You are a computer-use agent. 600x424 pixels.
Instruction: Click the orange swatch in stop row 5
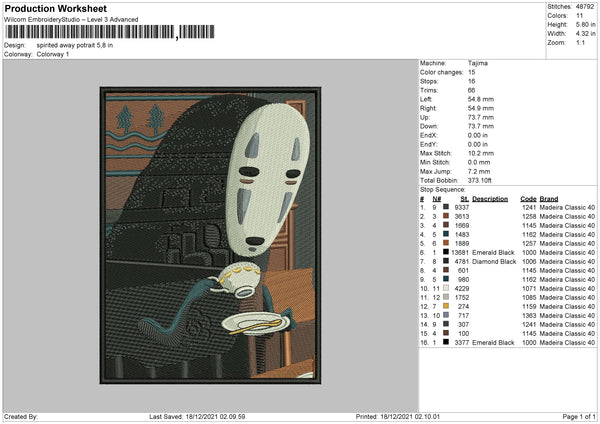(446, 243)
